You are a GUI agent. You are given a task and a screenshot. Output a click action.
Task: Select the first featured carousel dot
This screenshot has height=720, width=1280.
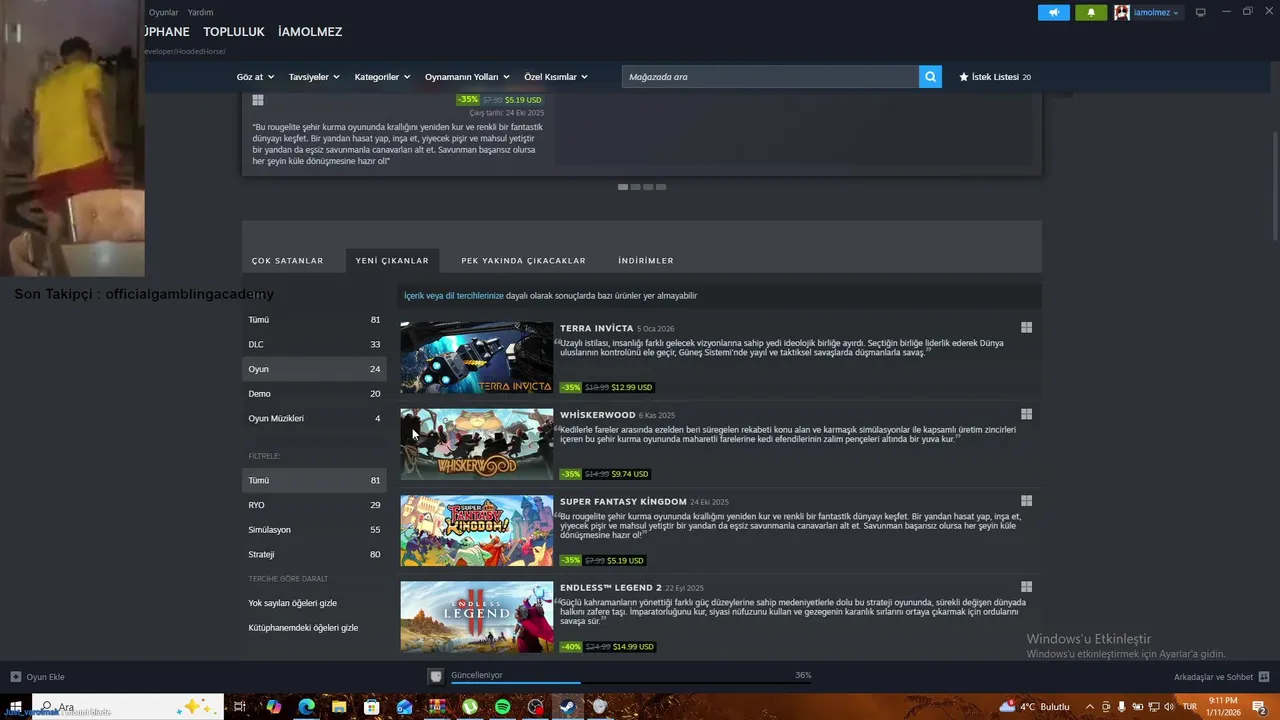click(623, 187)
